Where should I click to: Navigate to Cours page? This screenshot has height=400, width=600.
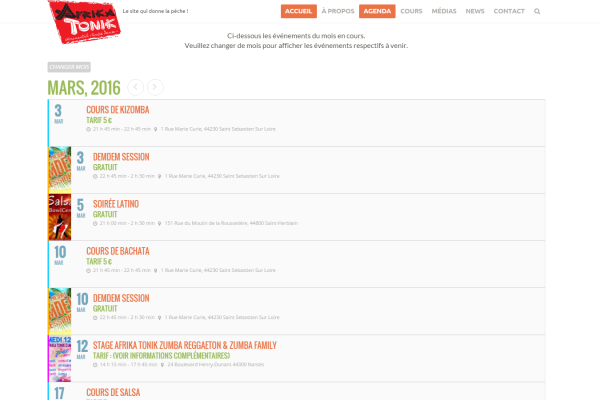[x=411, y=11]
